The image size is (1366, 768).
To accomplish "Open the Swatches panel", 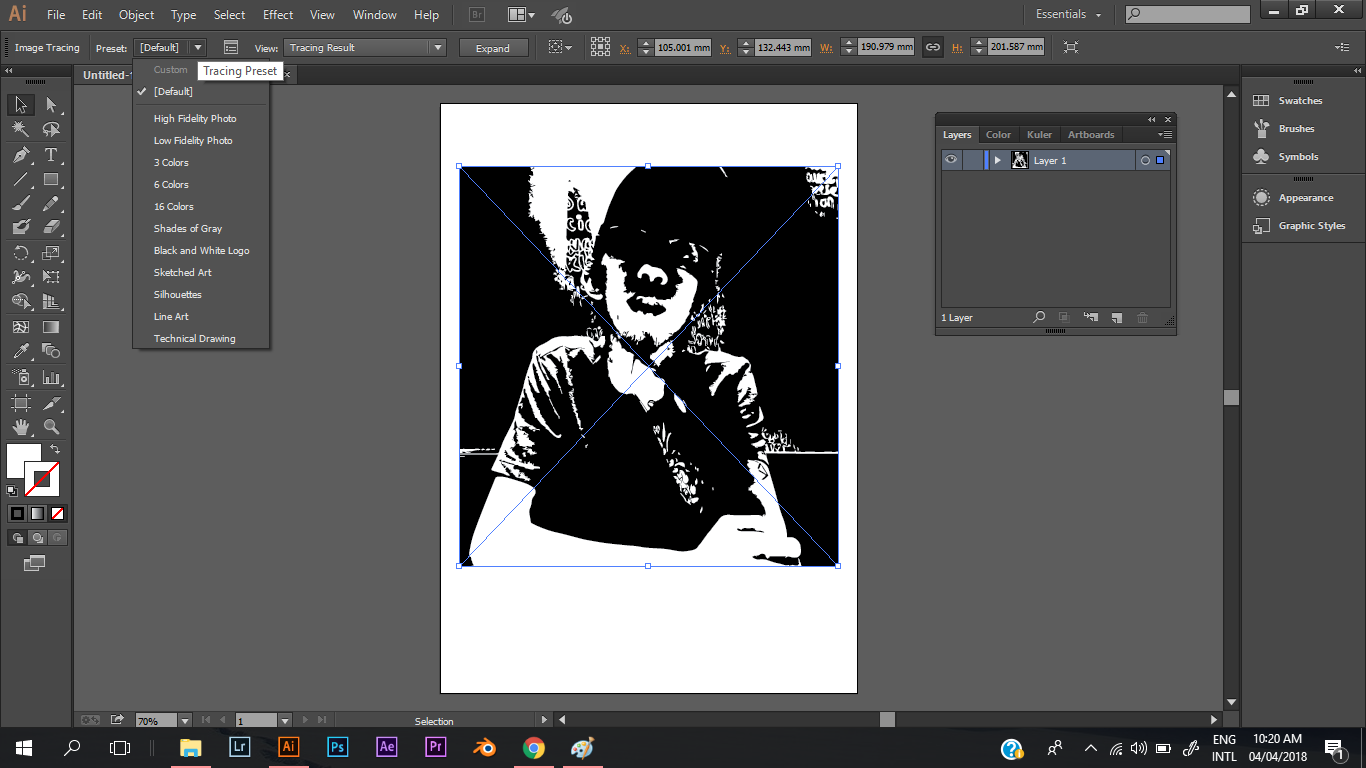I will 1300,101.
